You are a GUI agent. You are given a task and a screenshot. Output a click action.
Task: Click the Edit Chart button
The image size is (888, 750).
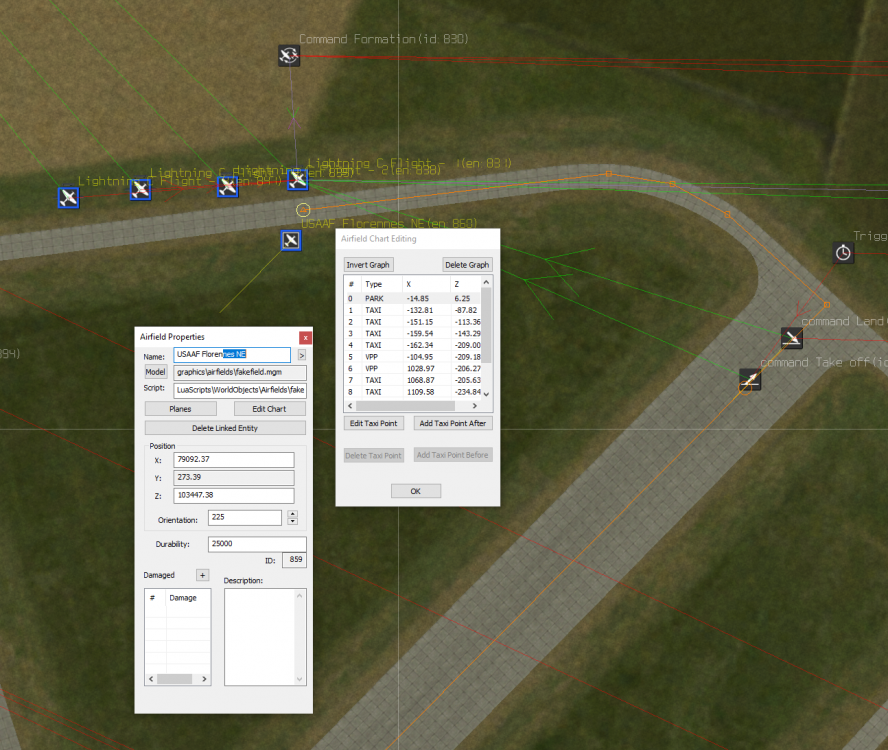pos(269,409)
